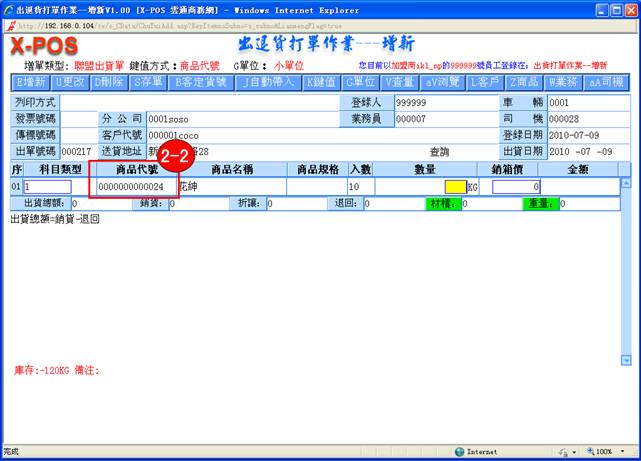
Task: Click the 商品代號 product code field
Action: (132, 187)
